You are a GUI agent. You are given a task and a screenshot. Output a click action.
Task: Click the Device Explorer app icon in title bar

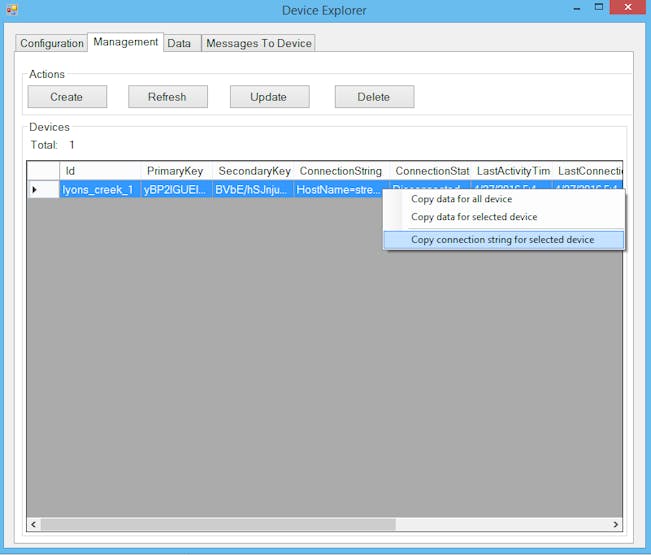point(12,10)
